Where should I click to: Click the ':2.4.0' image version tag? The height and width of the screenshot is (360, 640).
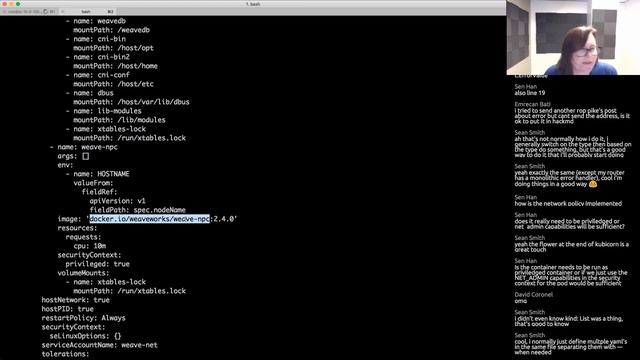click(x=222, y=219)
